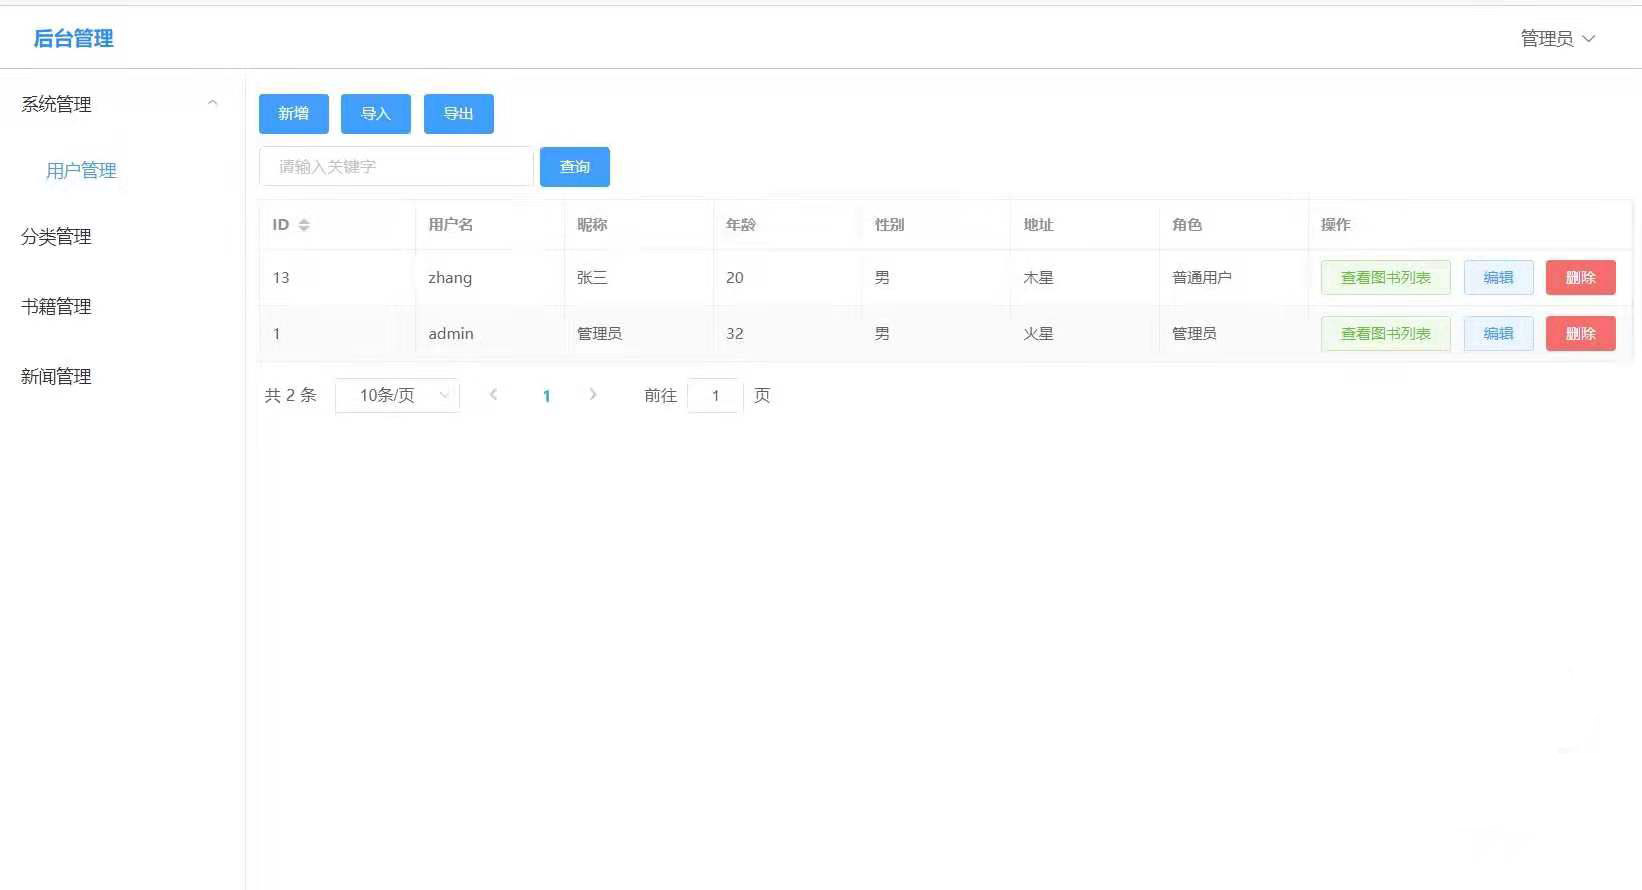Open the 10条/页 page size dropdown
Image resolution: width=1642 pixels, height=890 pixels.
(x=397, y=396)
